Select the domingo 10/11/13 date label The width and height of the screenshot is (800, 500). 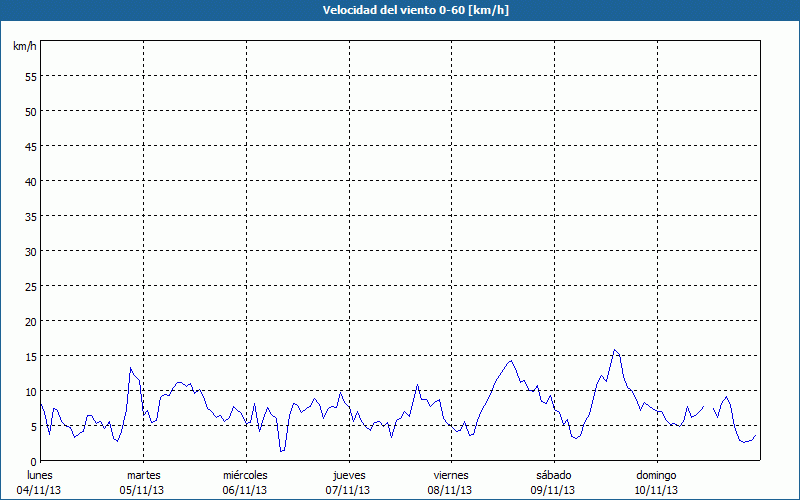[656, 482]
